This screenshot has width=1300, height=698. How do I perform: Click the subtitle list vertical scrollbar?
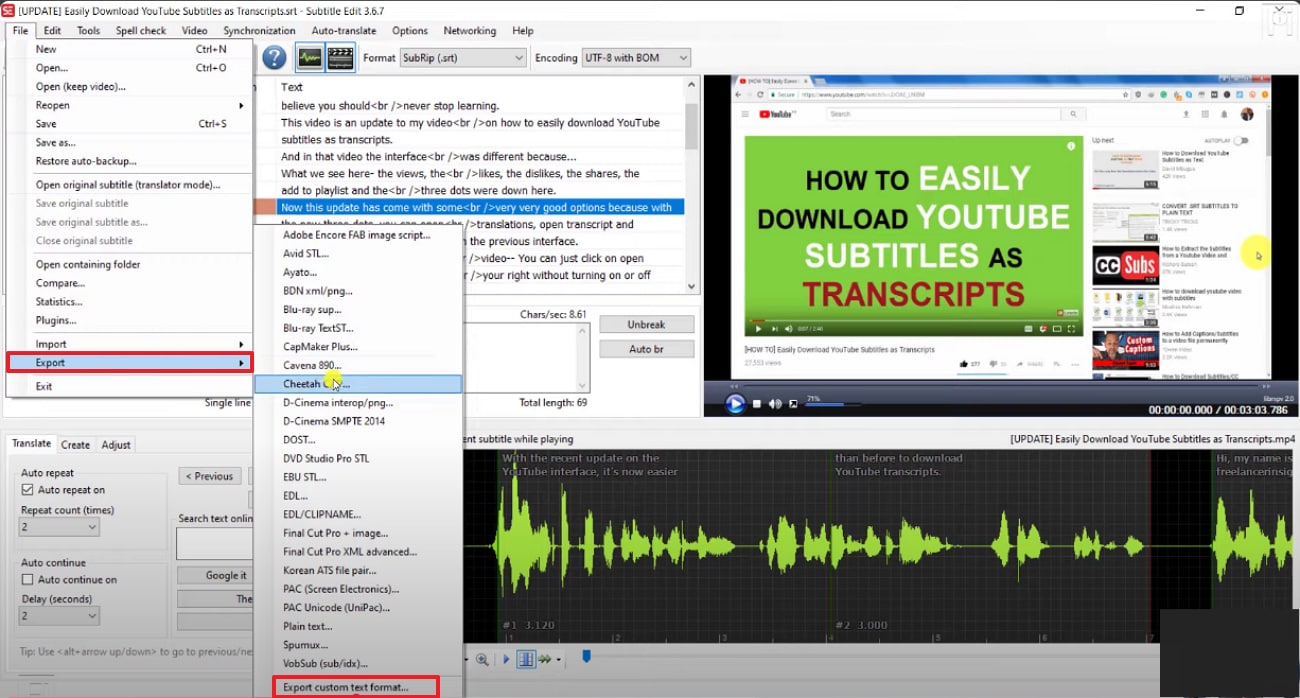(691, 185)
